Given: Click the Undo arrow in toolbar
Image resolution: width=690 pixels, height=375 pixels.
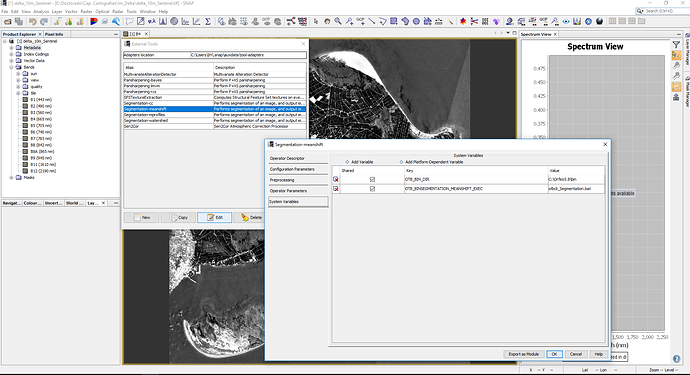Looking at the screenshot, I should (x=33, y=21).
